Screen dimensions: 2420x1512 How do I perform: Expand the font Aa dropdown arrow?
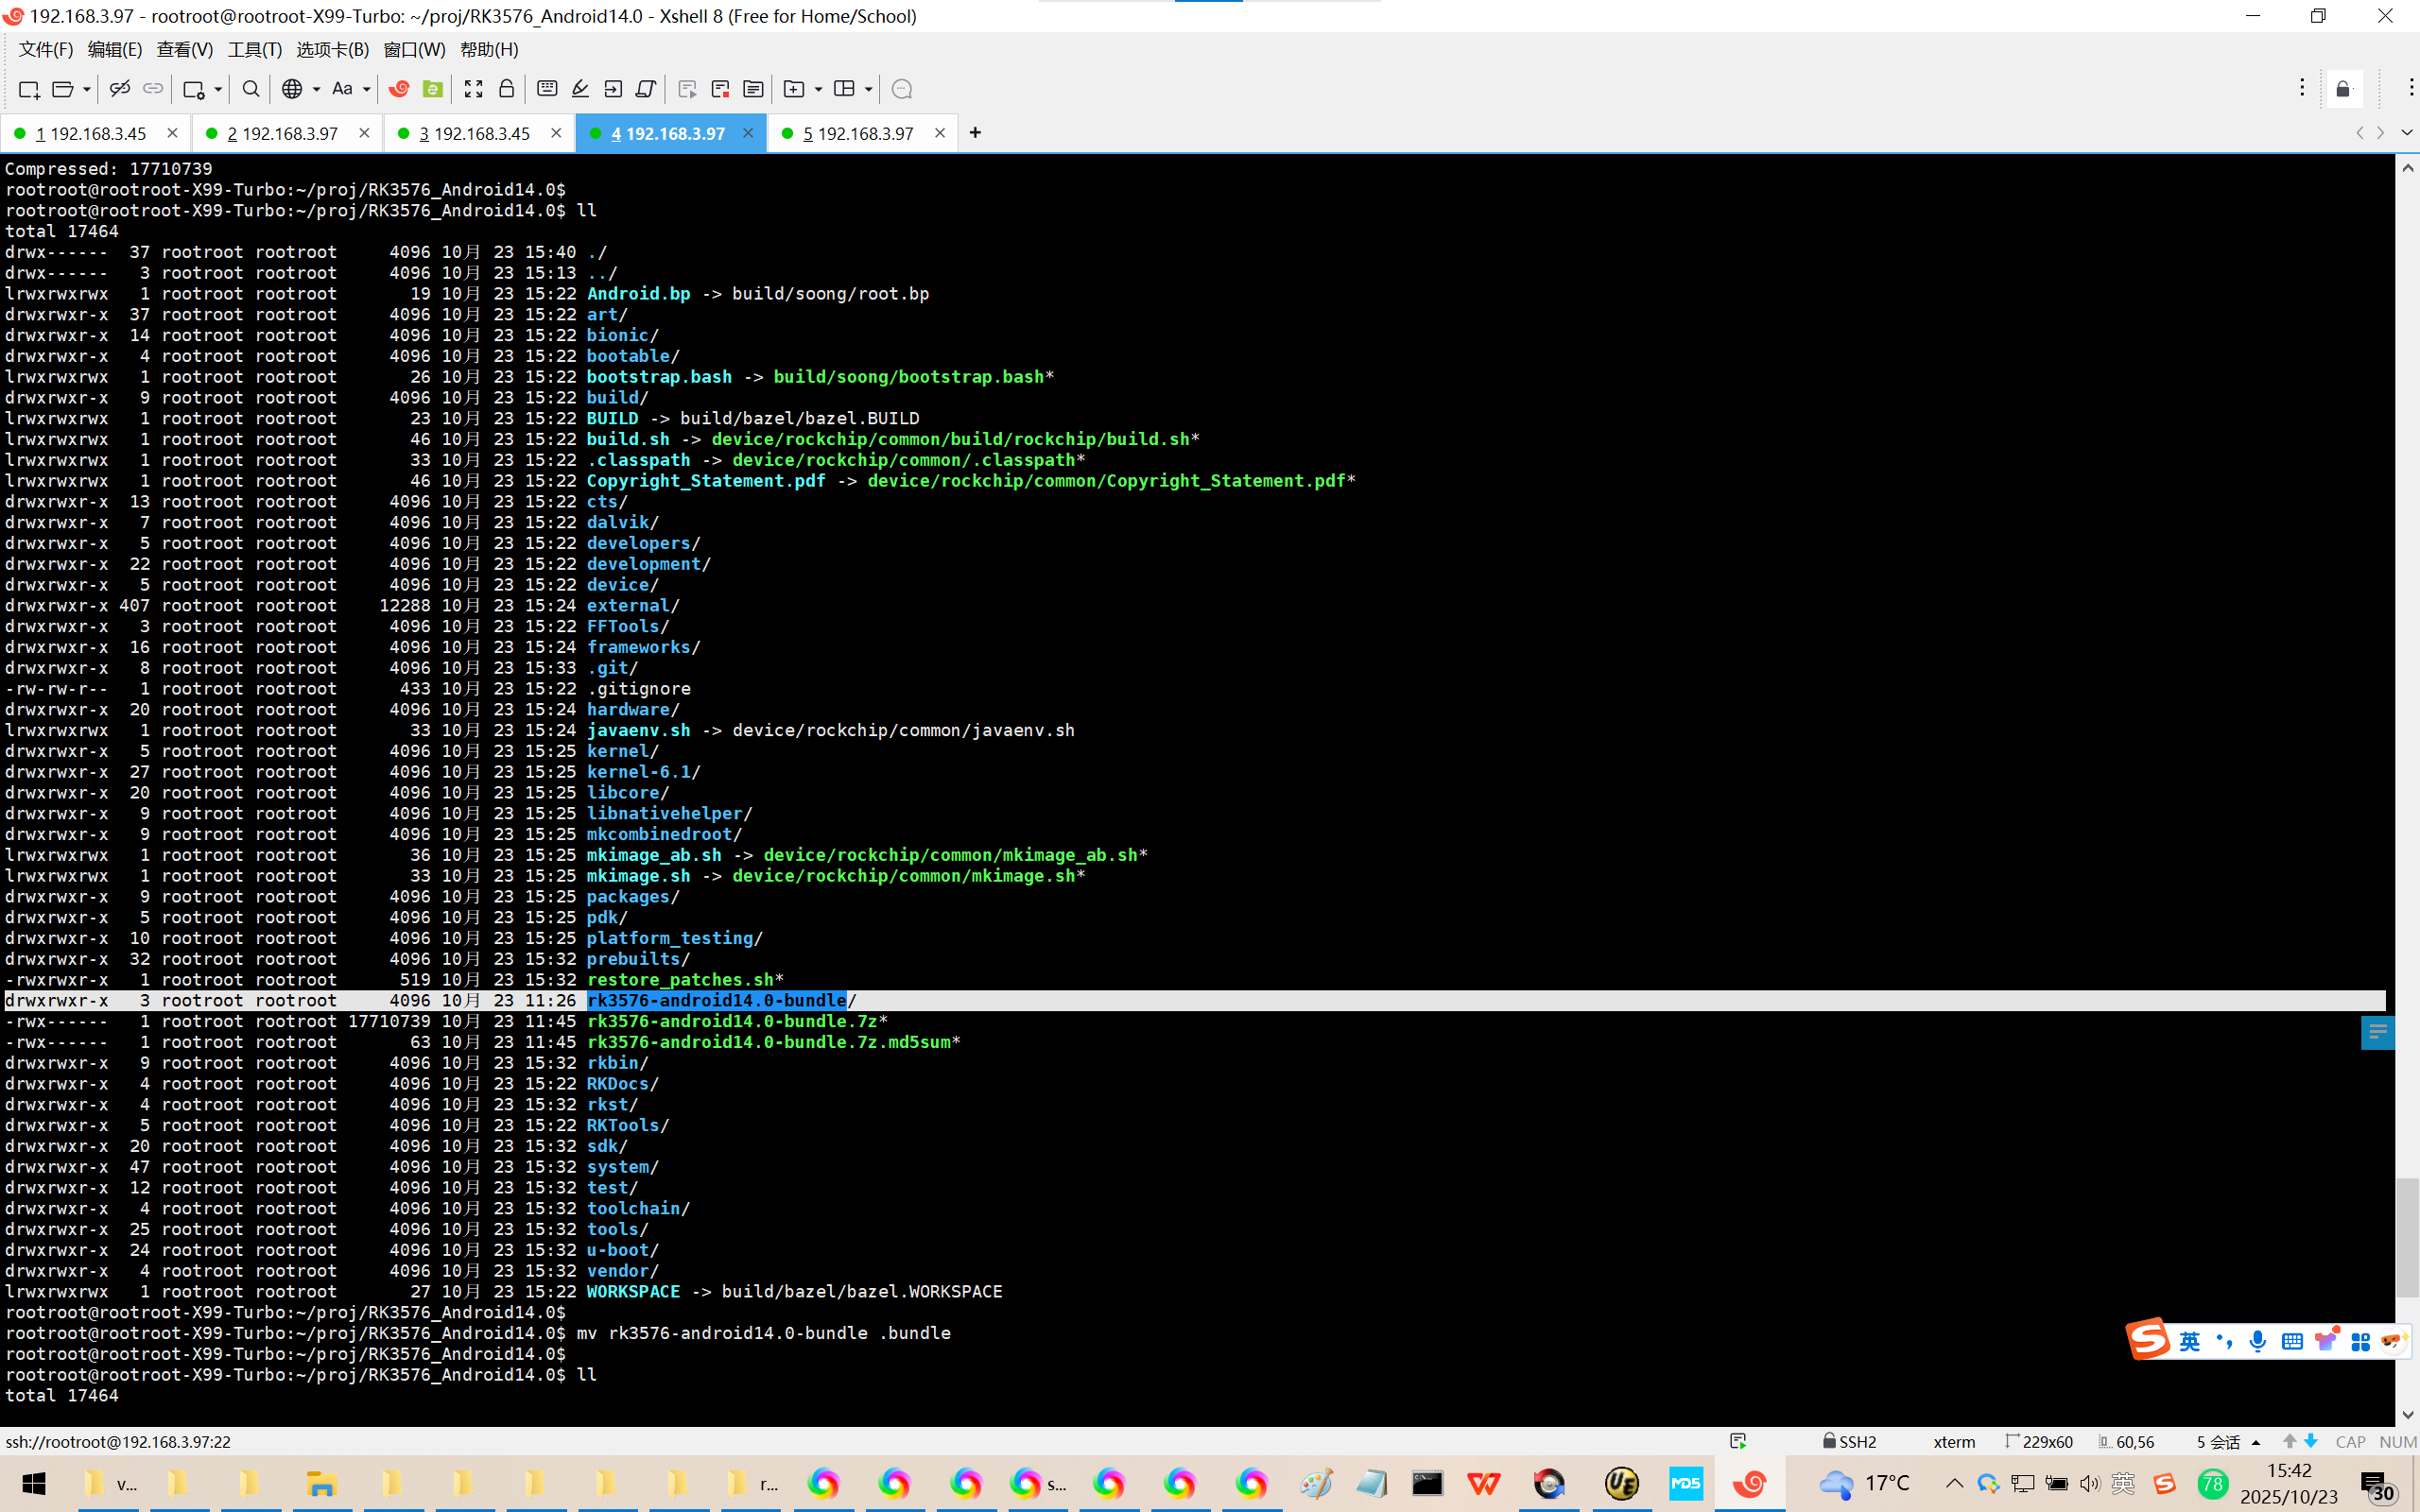(x=367, y=89)
